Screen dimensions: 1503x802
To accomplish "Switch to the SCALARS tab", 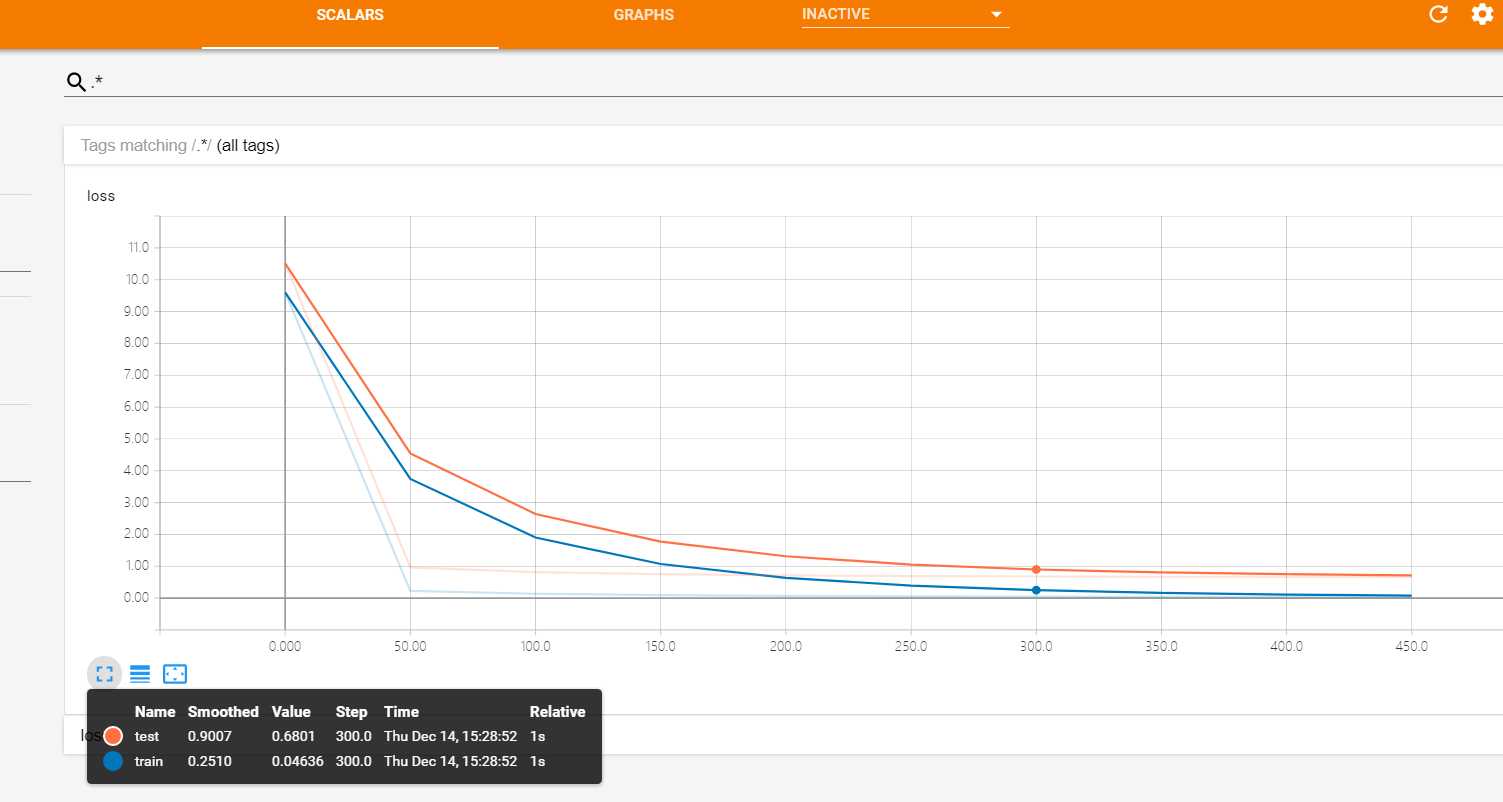I will pos(350,15).
